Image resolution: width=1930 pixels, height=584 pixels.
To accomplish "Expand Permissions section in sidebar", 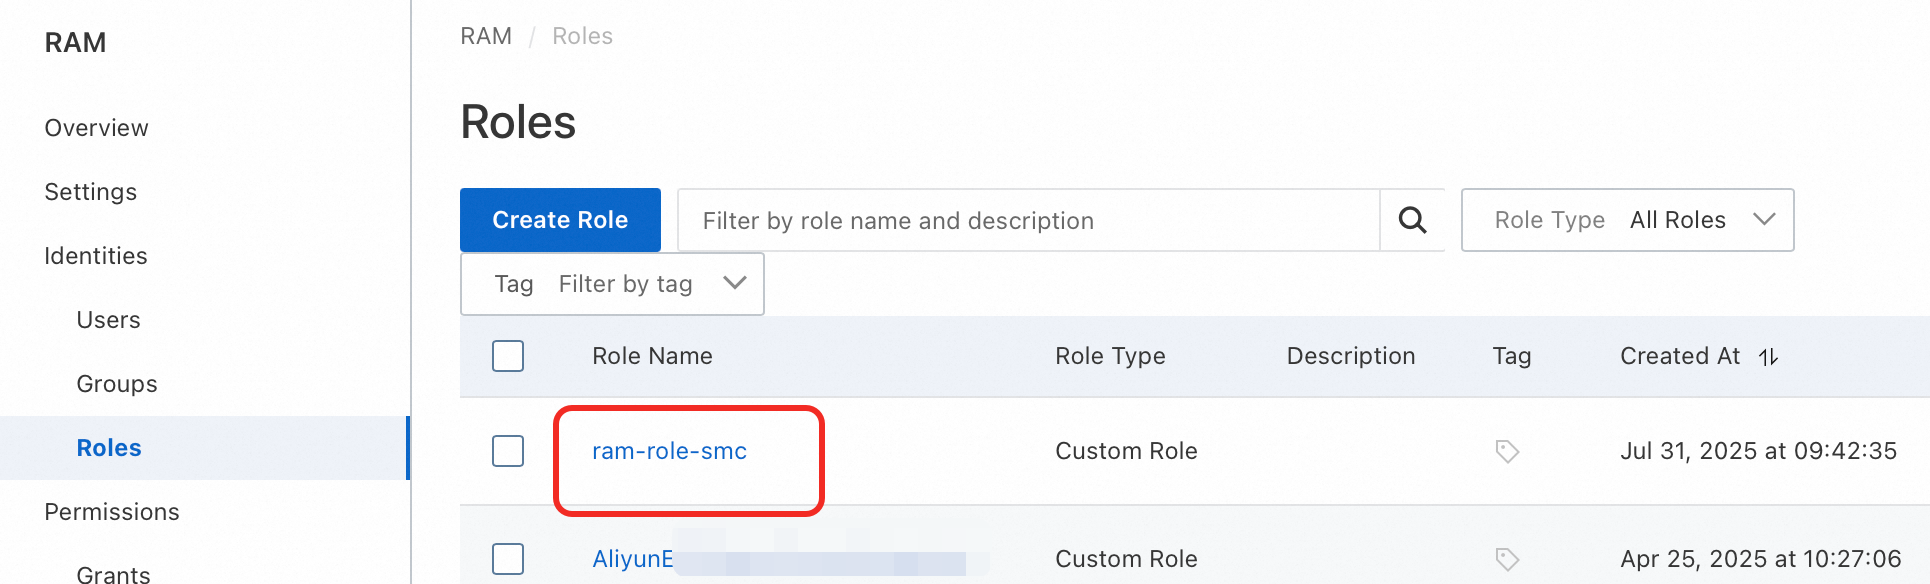I will point(111,512).
